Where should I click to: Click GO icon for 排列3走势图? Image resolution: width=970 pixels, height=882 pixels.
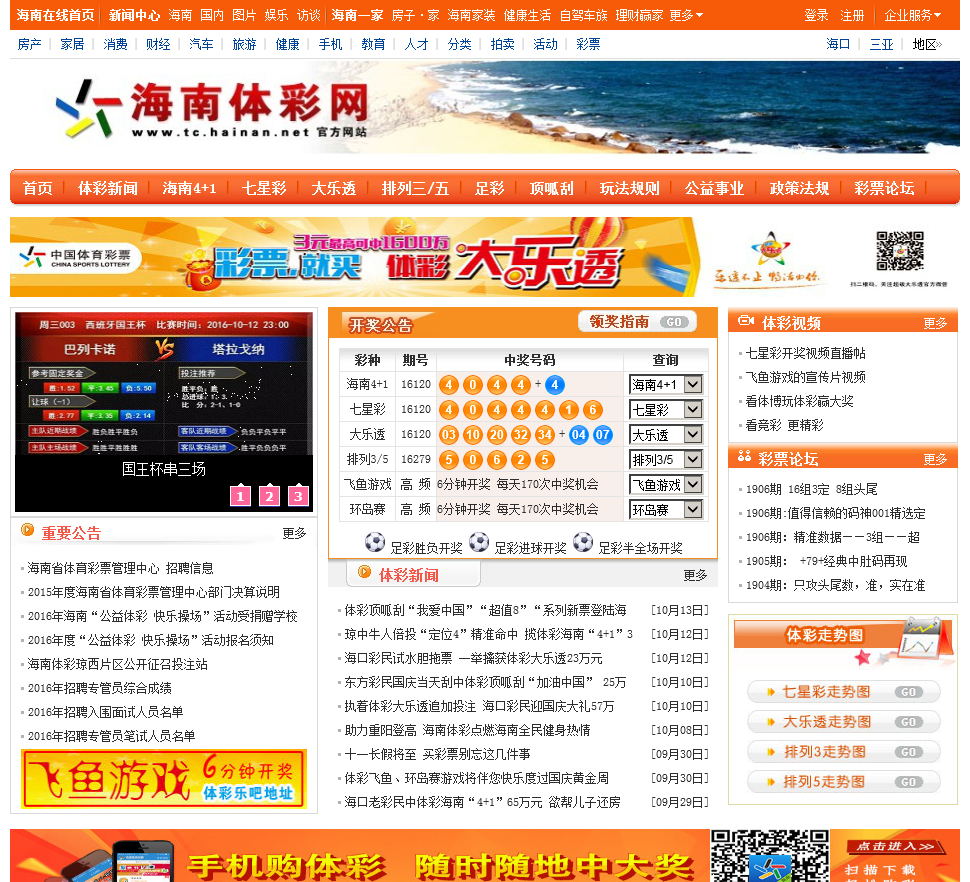(x=908, y=752)
